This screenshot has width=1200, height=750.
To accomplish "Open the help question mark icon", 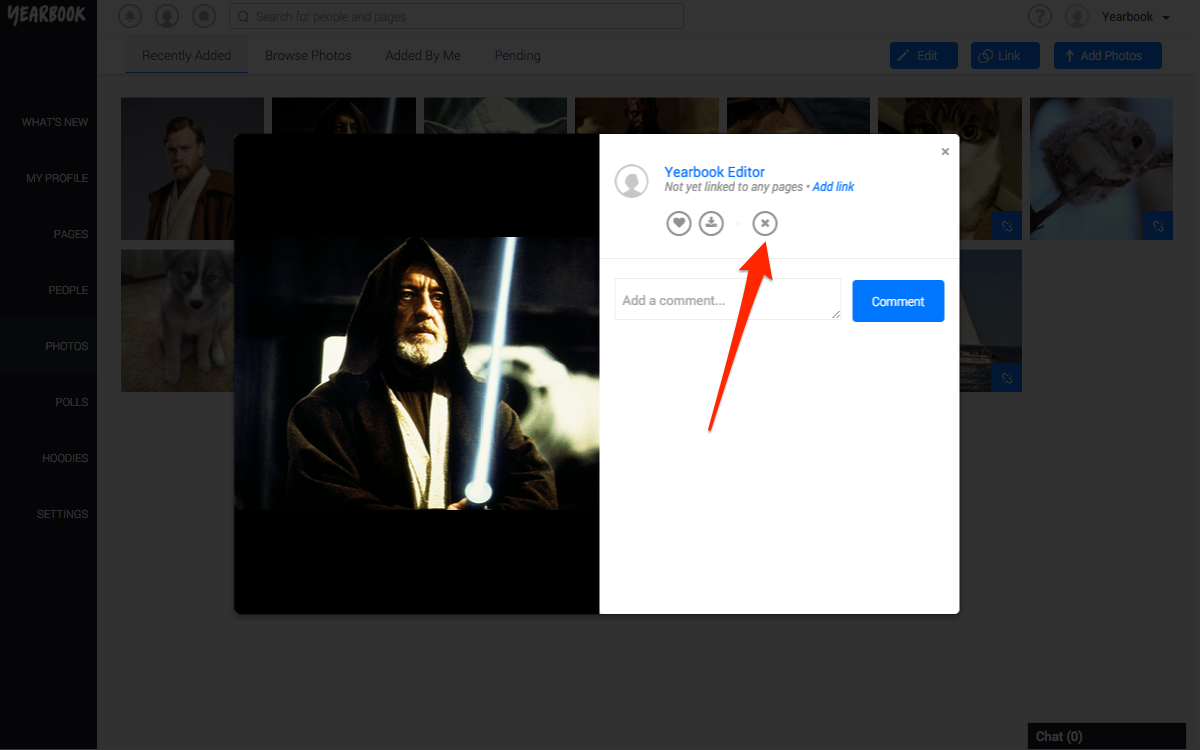I will click(1040, 16).
